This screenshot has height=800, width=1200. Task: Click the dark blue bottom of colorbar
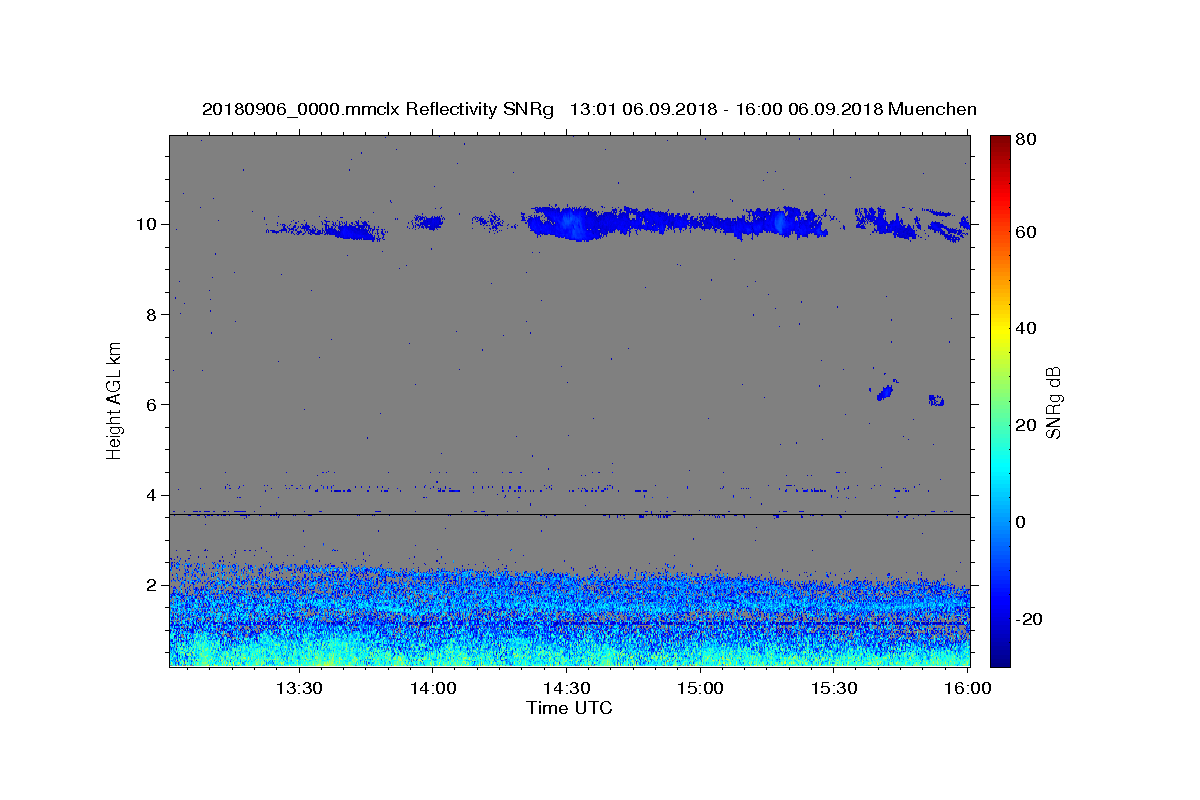[x=1000, y=657]
